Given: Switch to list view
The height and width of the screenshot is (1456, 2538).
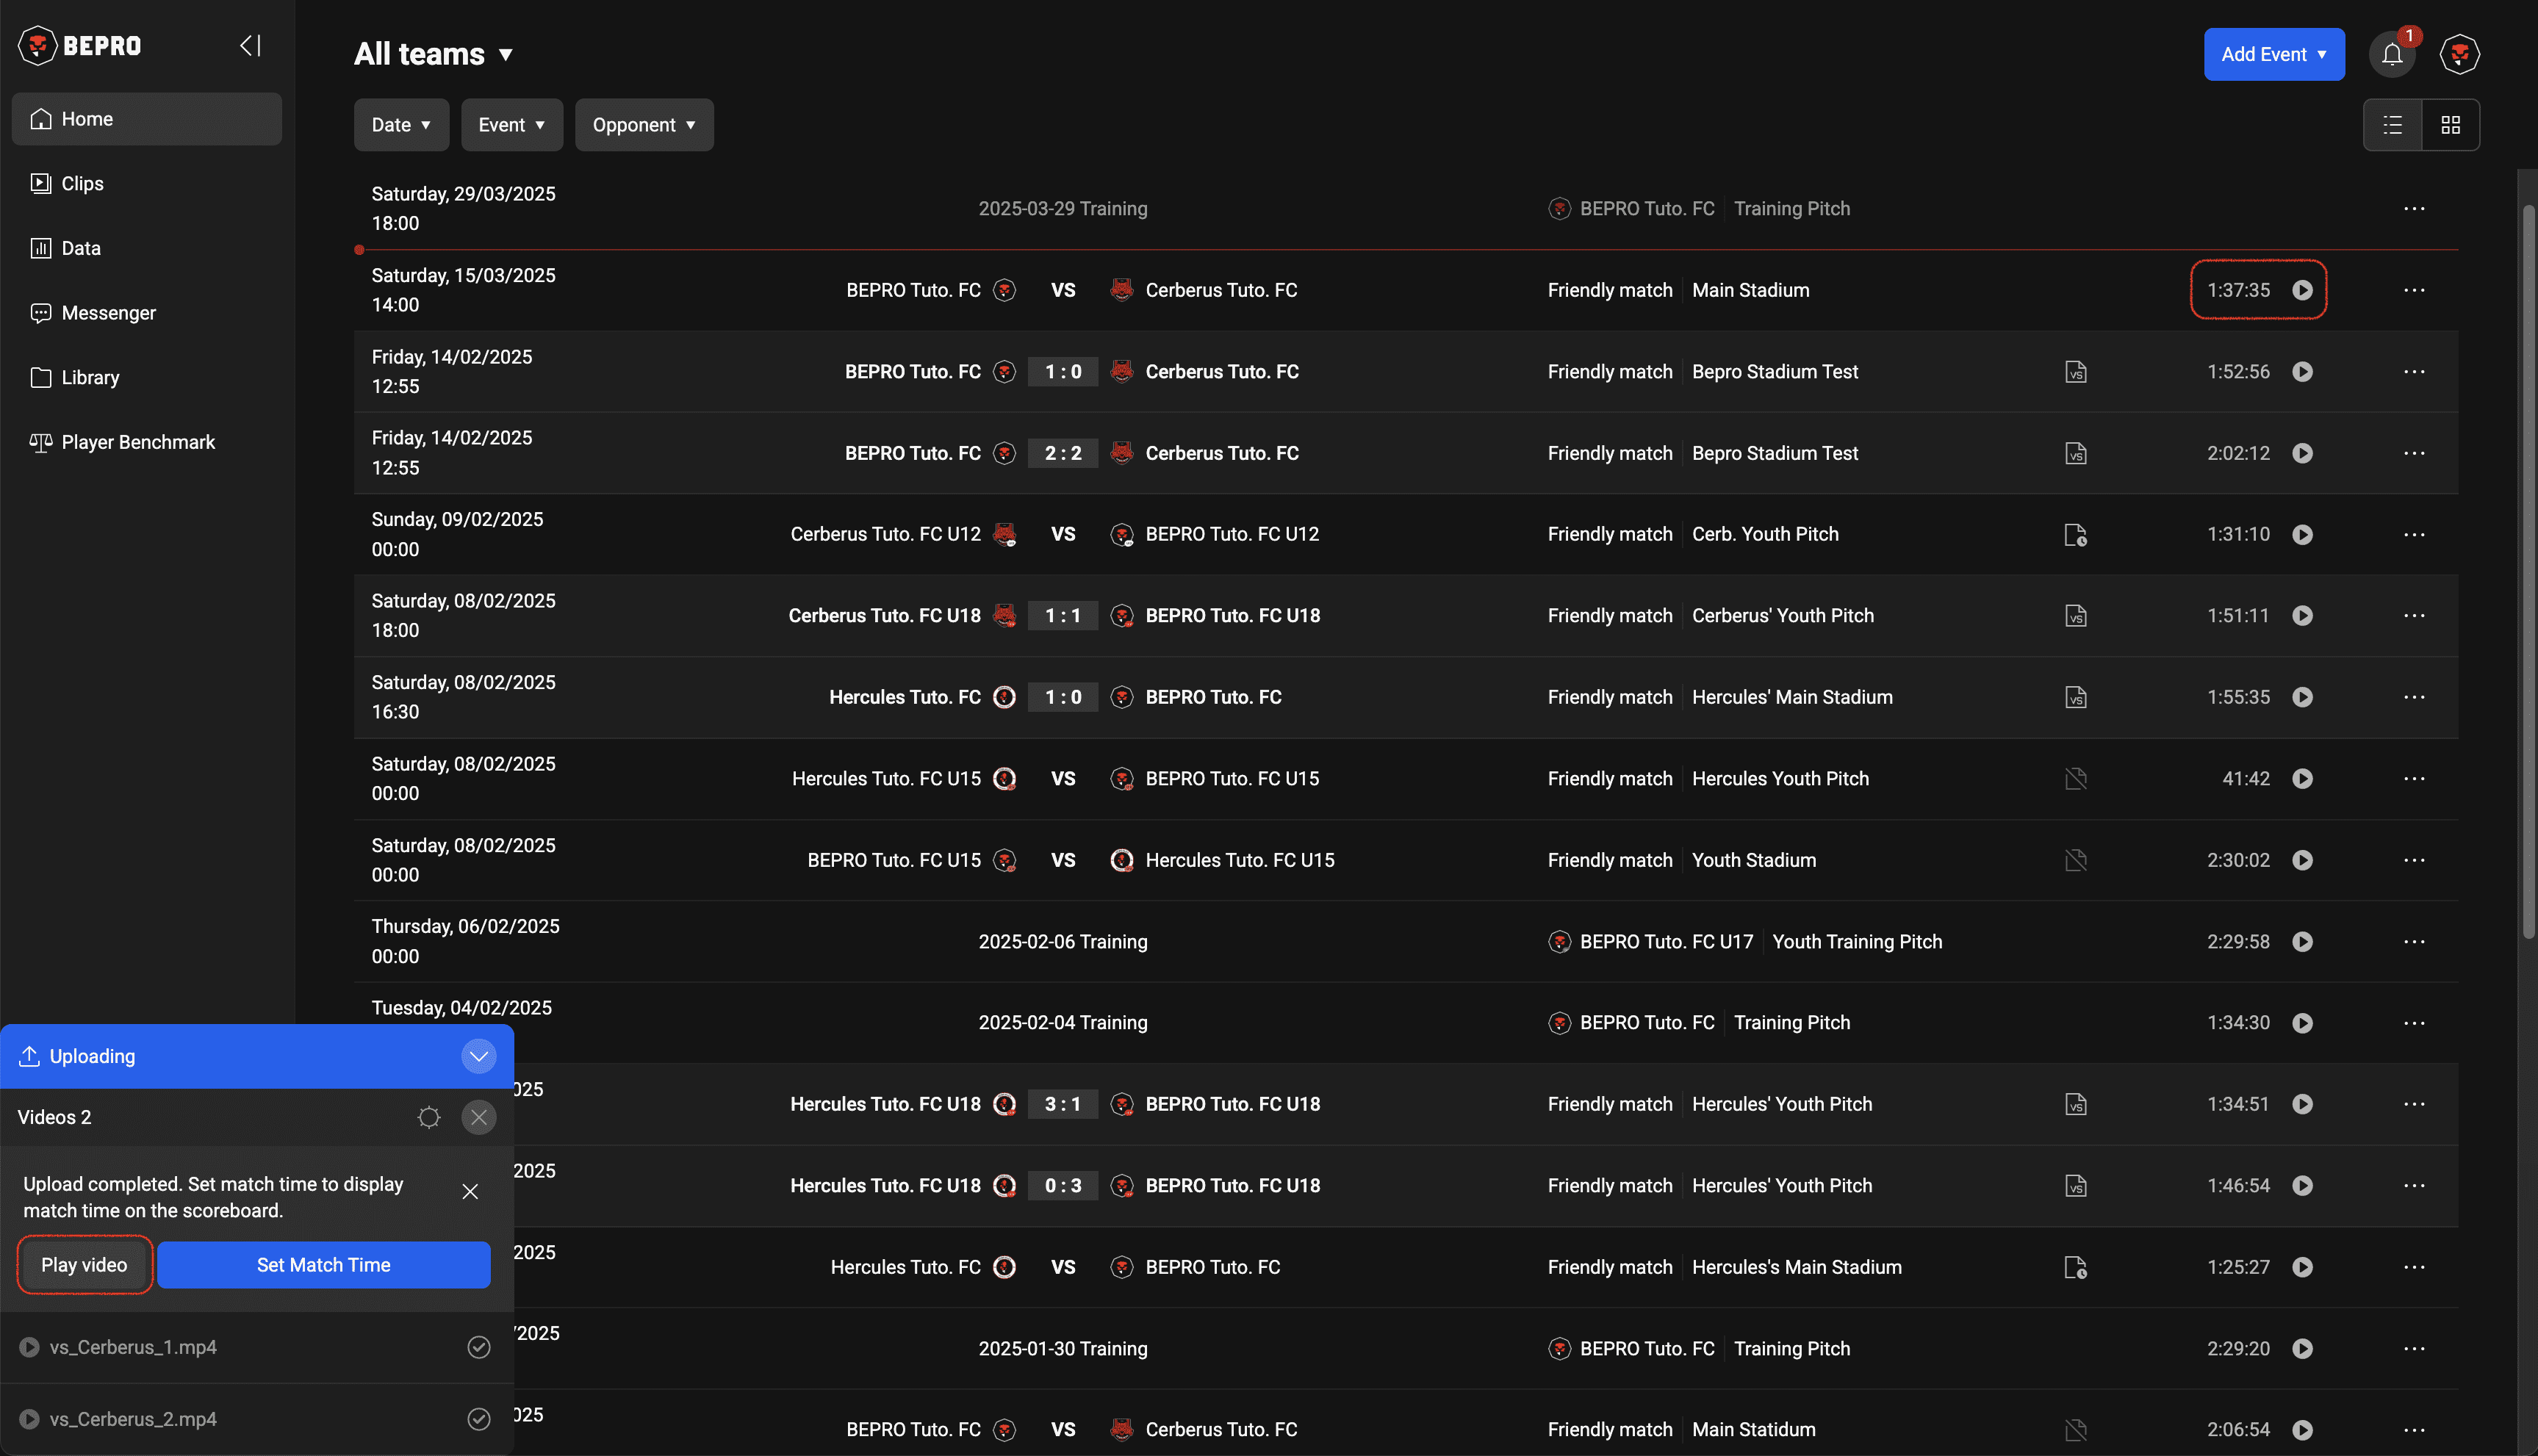Looking at the screenshot, I should [2392, 125].
